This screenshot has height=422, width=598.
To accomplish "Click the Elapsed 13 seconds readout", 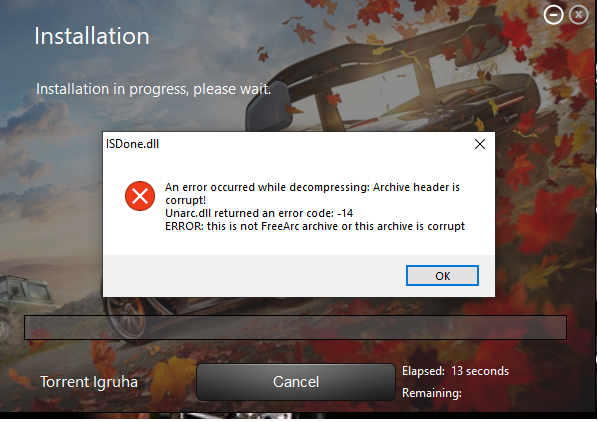I will point(455,371).
